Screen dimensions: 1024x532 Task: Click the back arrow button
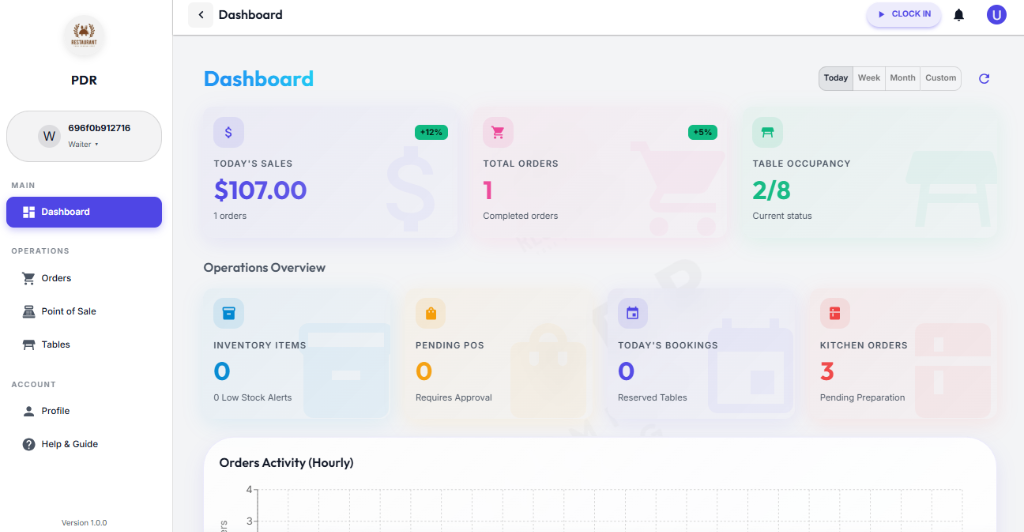(200, 15)
